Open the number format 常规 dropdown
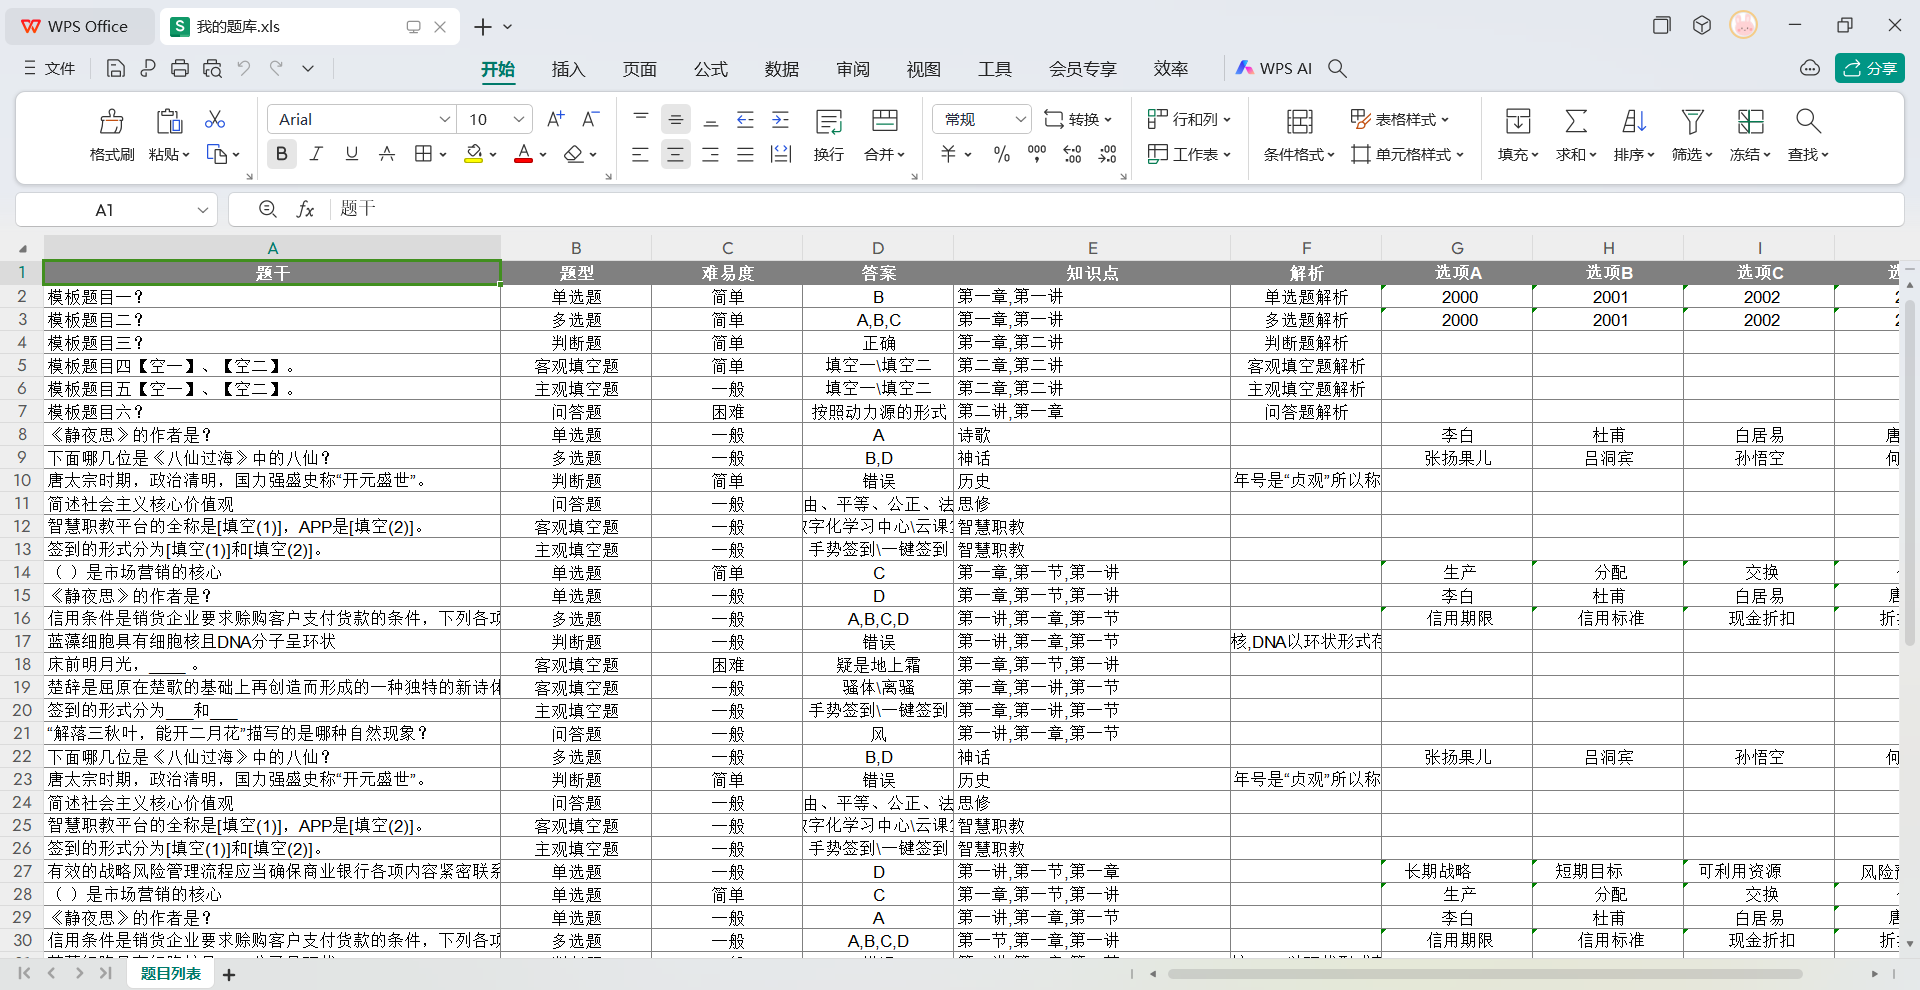This screenshot has width=1920, height=990. [x=1020, y=120]
